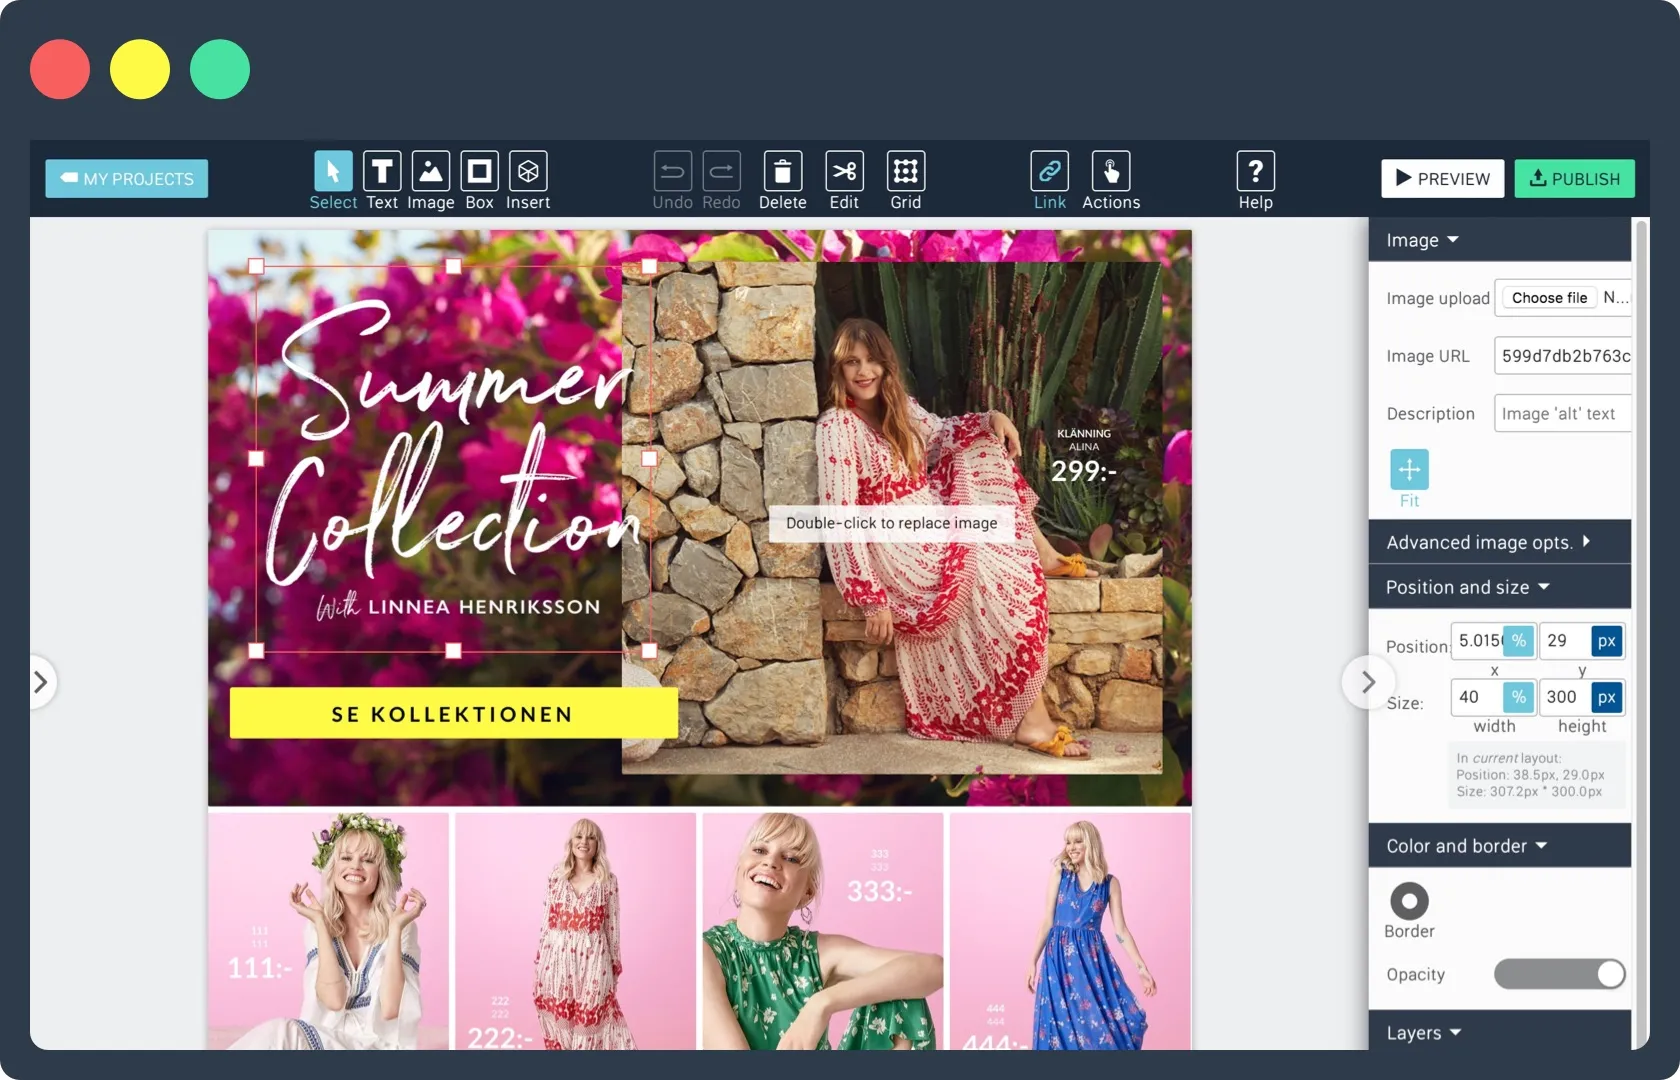Open Preview mode
This screenshot has height=1080, width=1680.
(x=1442, y=178)
